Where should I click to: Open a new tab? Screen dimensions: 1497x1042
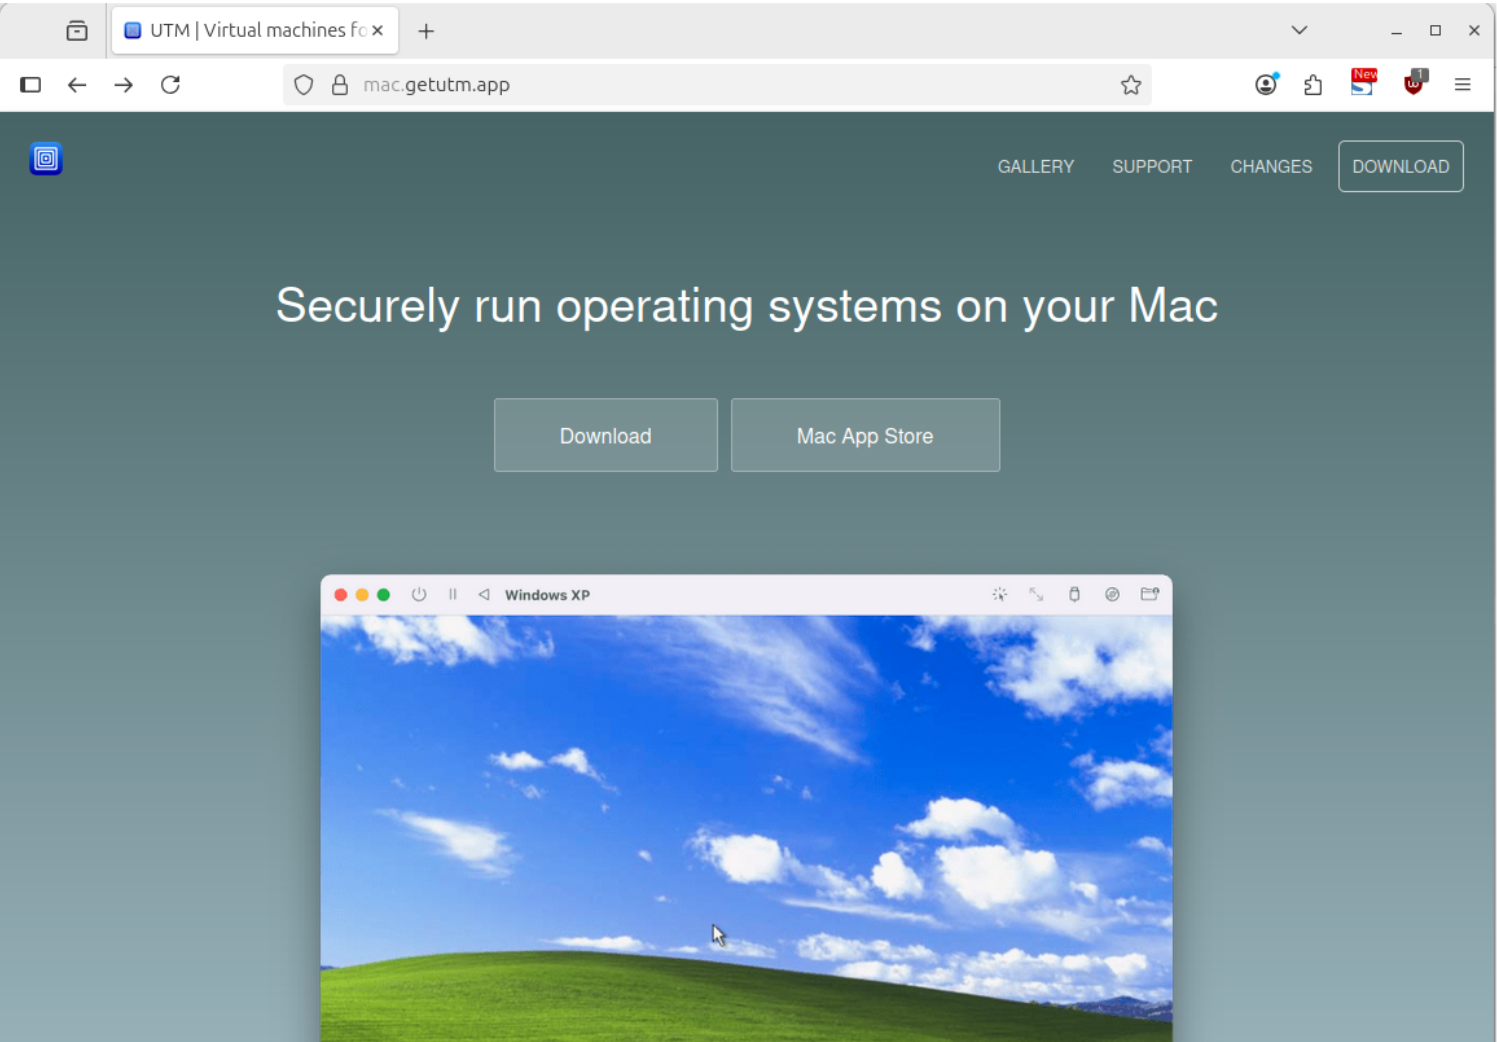[x=426, y=31]
